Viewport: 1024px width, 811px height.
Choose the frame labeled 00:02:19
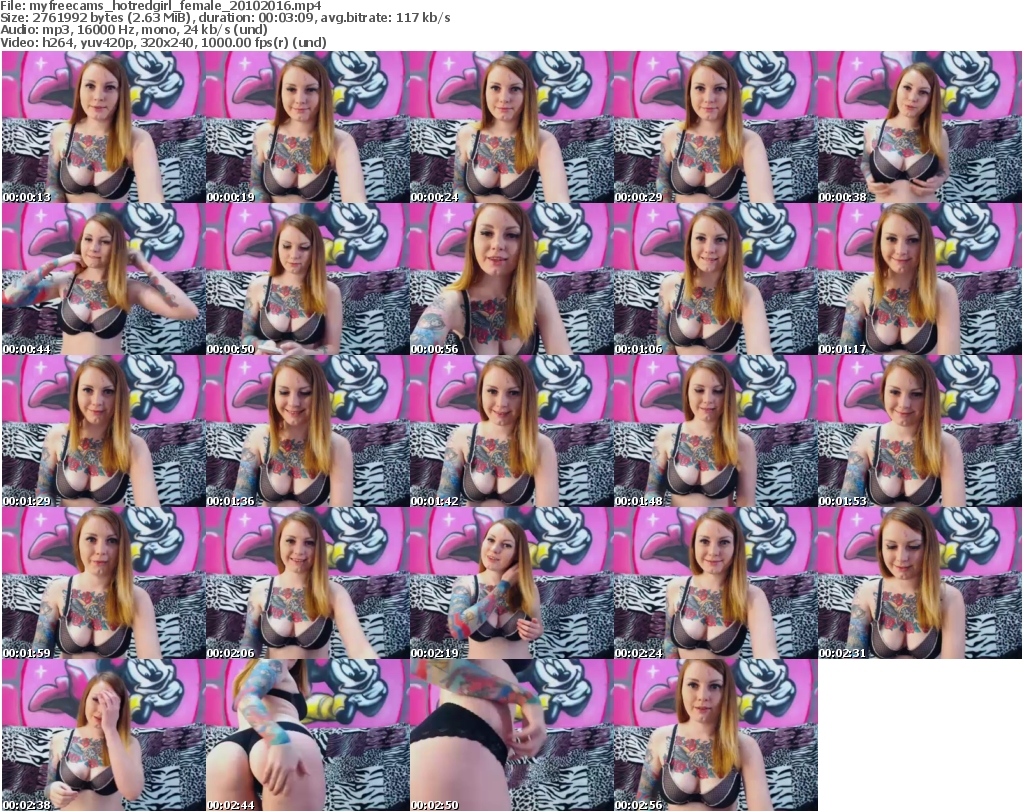point(511,583)
